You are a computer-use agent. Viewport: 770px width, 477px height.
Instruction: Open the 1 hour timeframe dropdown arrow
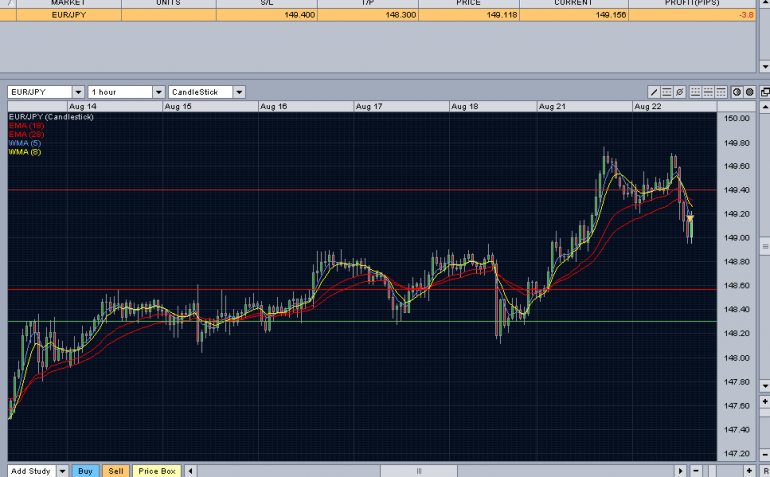[x=159, y=92]
